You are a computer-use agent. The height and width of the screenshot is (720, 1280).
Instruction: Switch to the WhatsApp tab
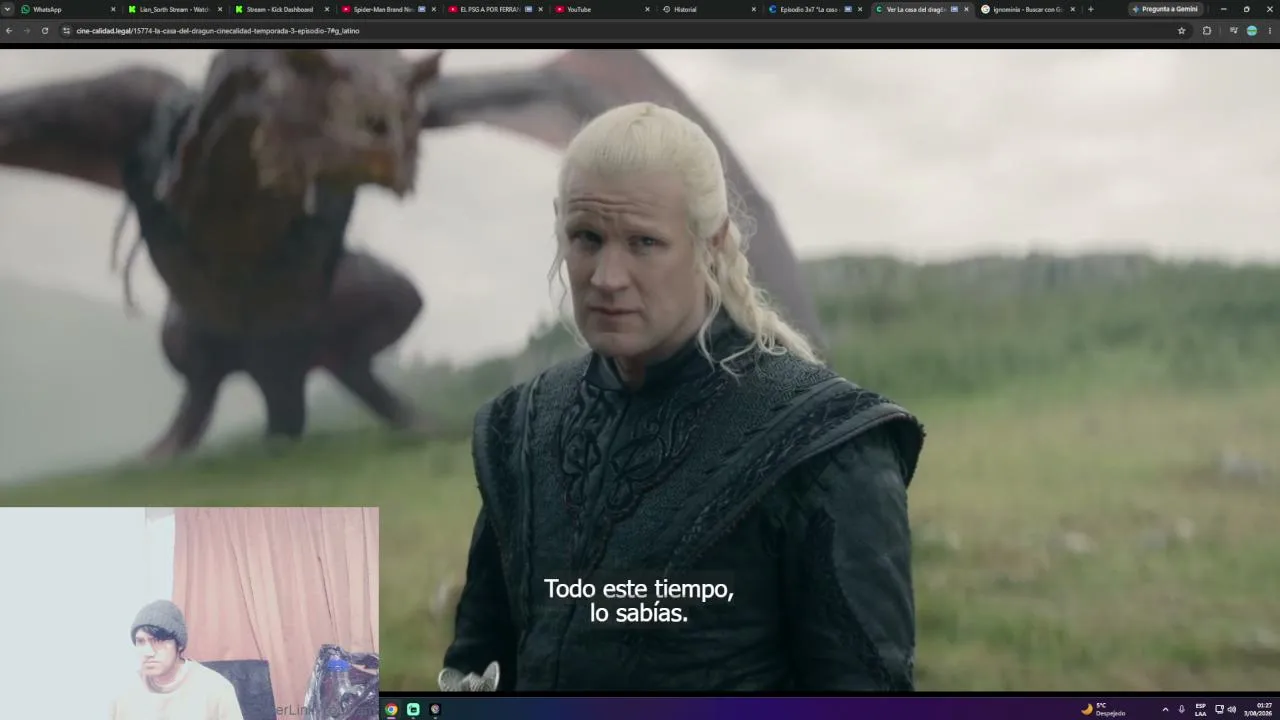67,9
